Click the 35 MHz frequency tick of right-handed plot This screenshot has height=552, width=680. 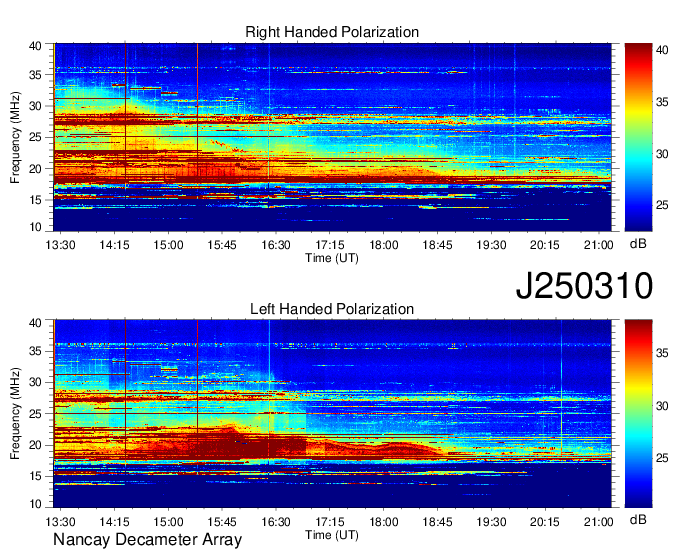click(35, 75)
